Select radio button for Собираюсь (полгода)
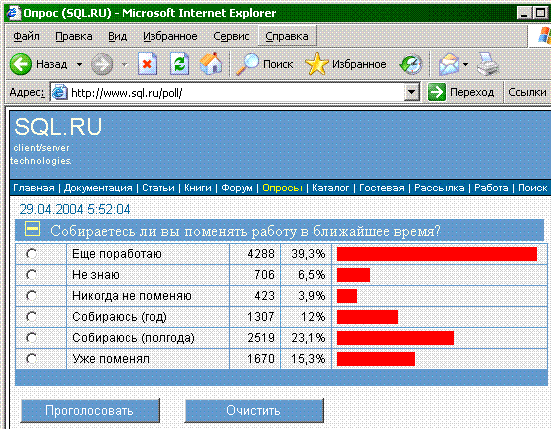The height and width of the screenshot is (429, 551). [32, 338]
